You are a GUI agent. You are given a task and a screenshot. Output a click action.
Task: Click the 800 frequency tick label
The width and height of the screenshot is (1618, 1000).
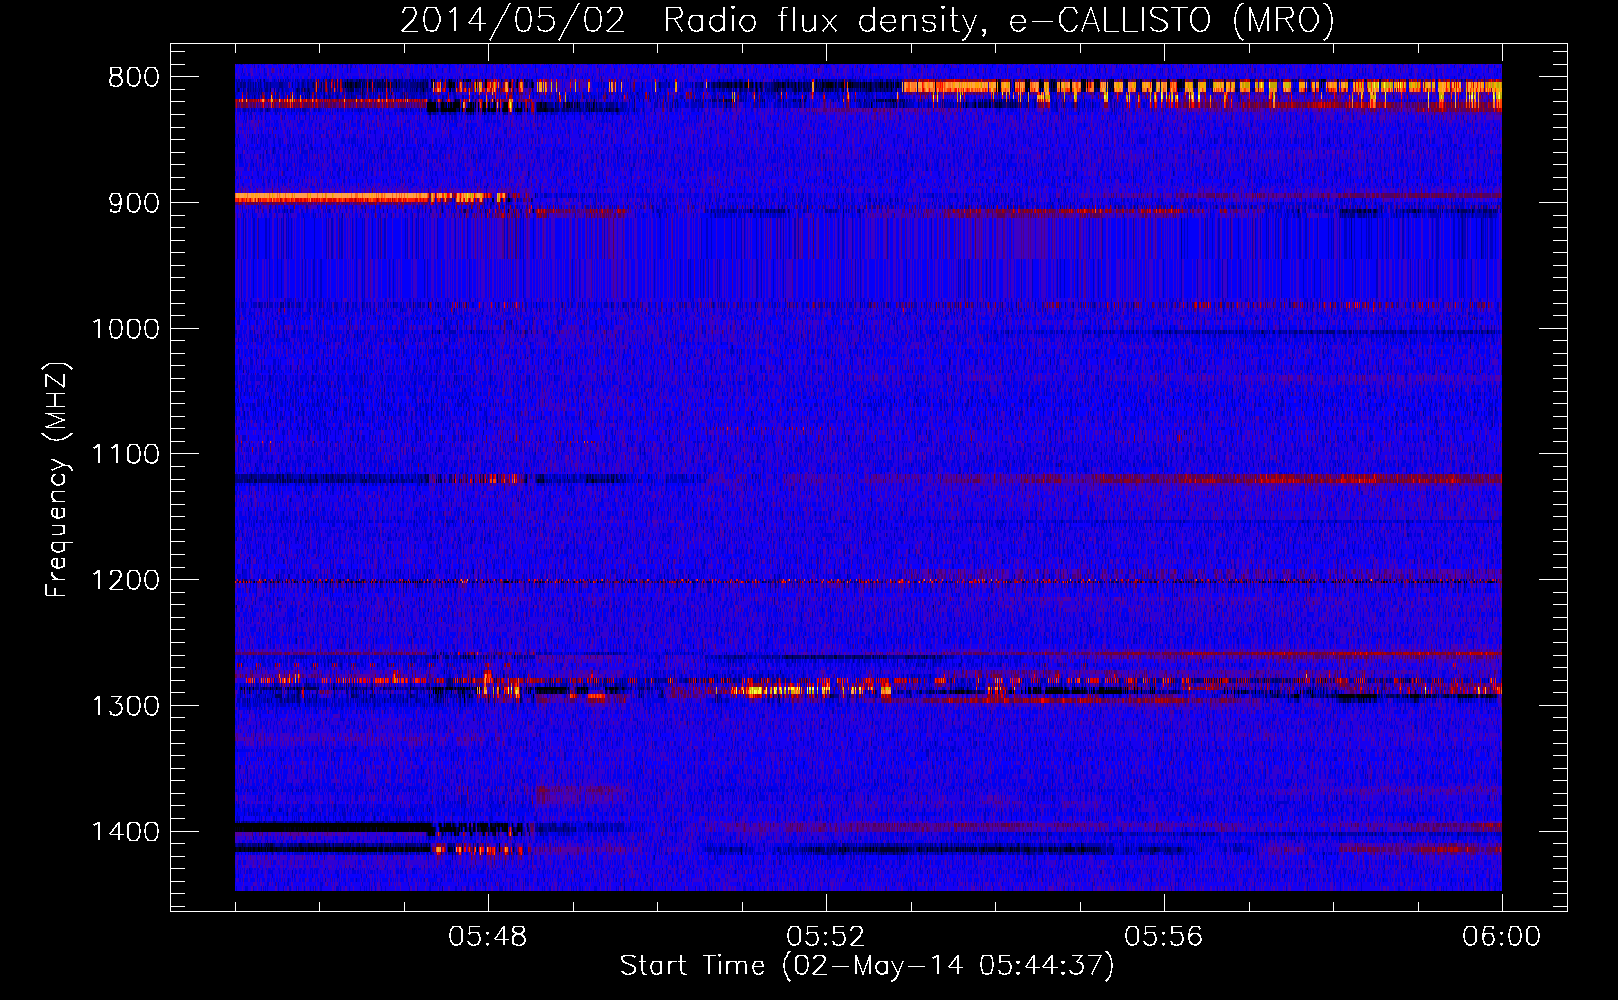point(134,78)
